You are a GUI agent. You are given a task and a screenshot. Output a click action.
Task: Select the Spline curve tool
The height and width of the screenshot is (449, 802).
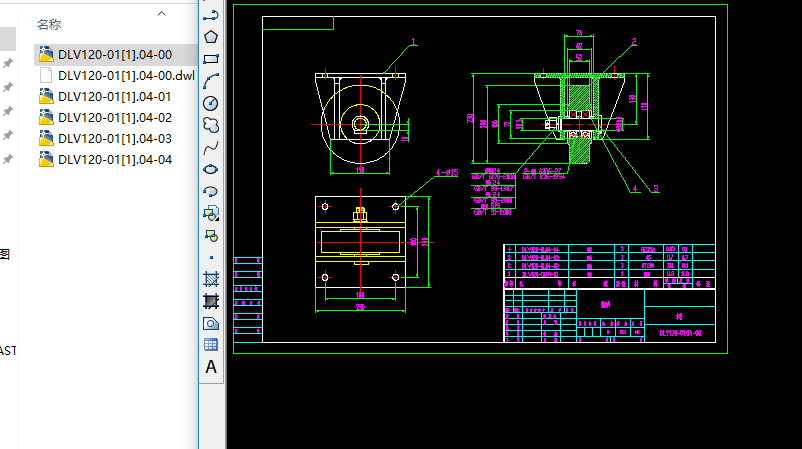211,147
